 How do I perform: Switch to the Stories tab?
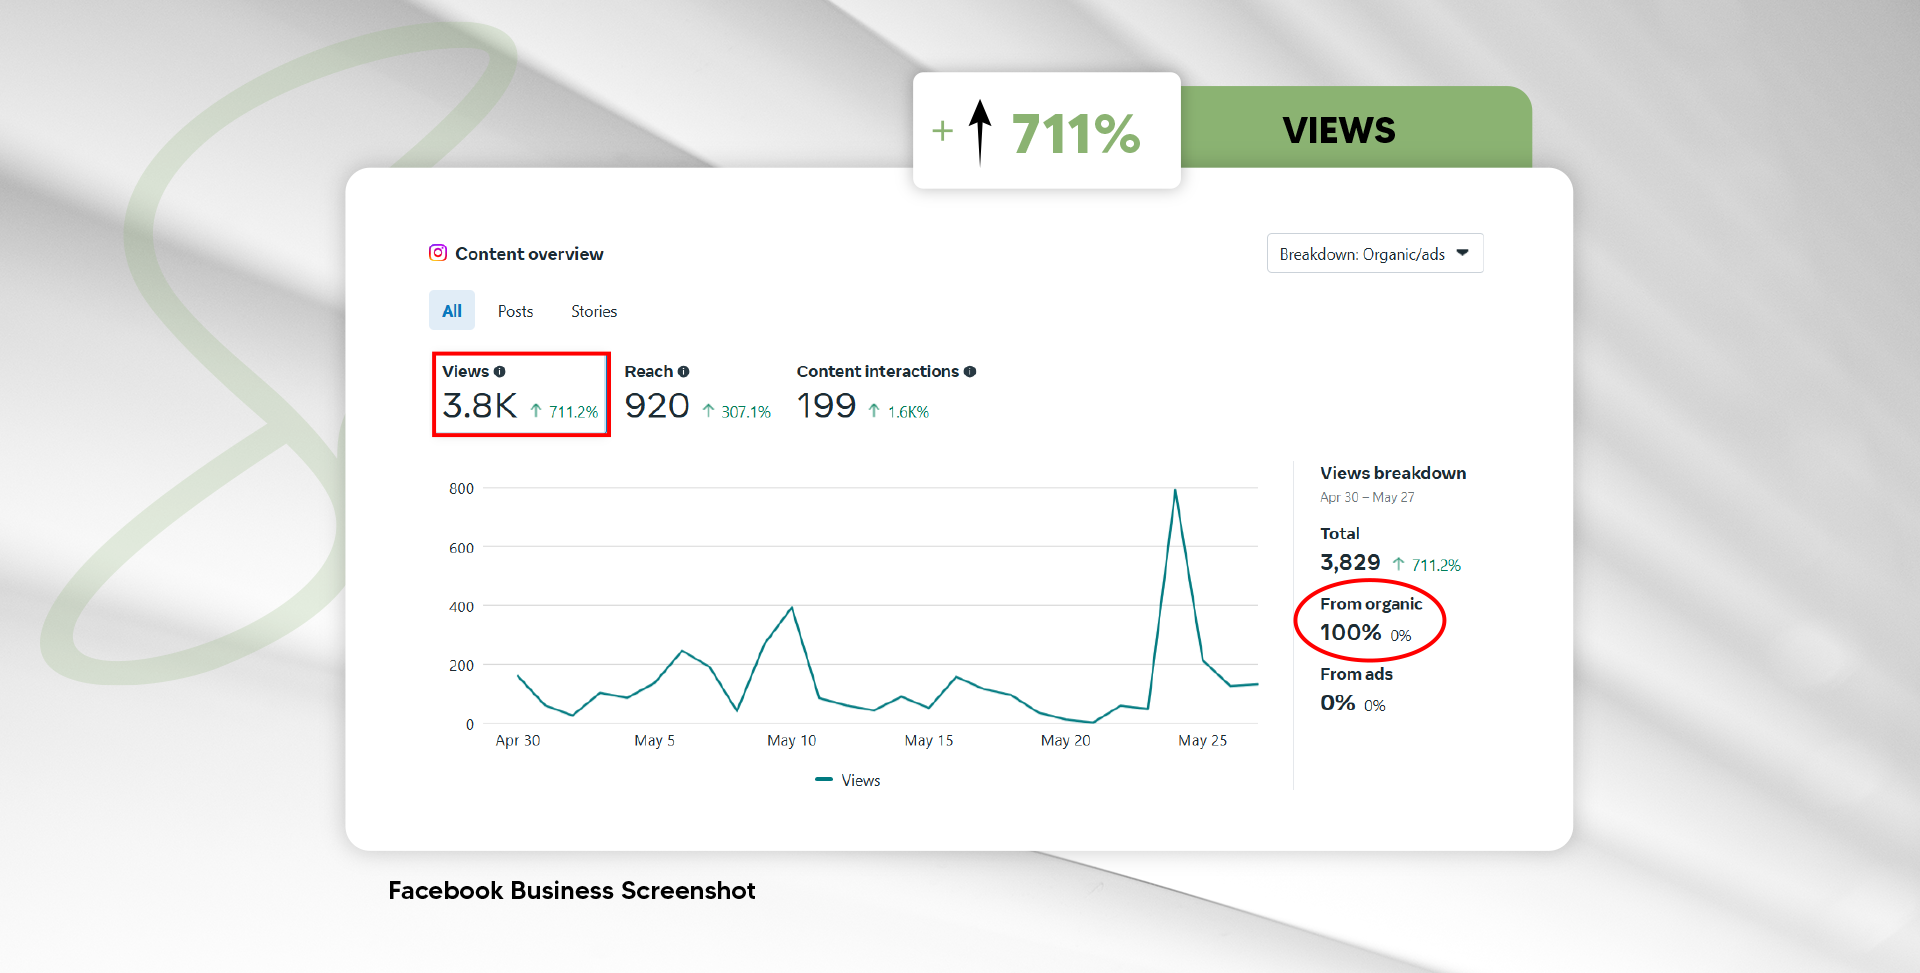pos(594,312)
